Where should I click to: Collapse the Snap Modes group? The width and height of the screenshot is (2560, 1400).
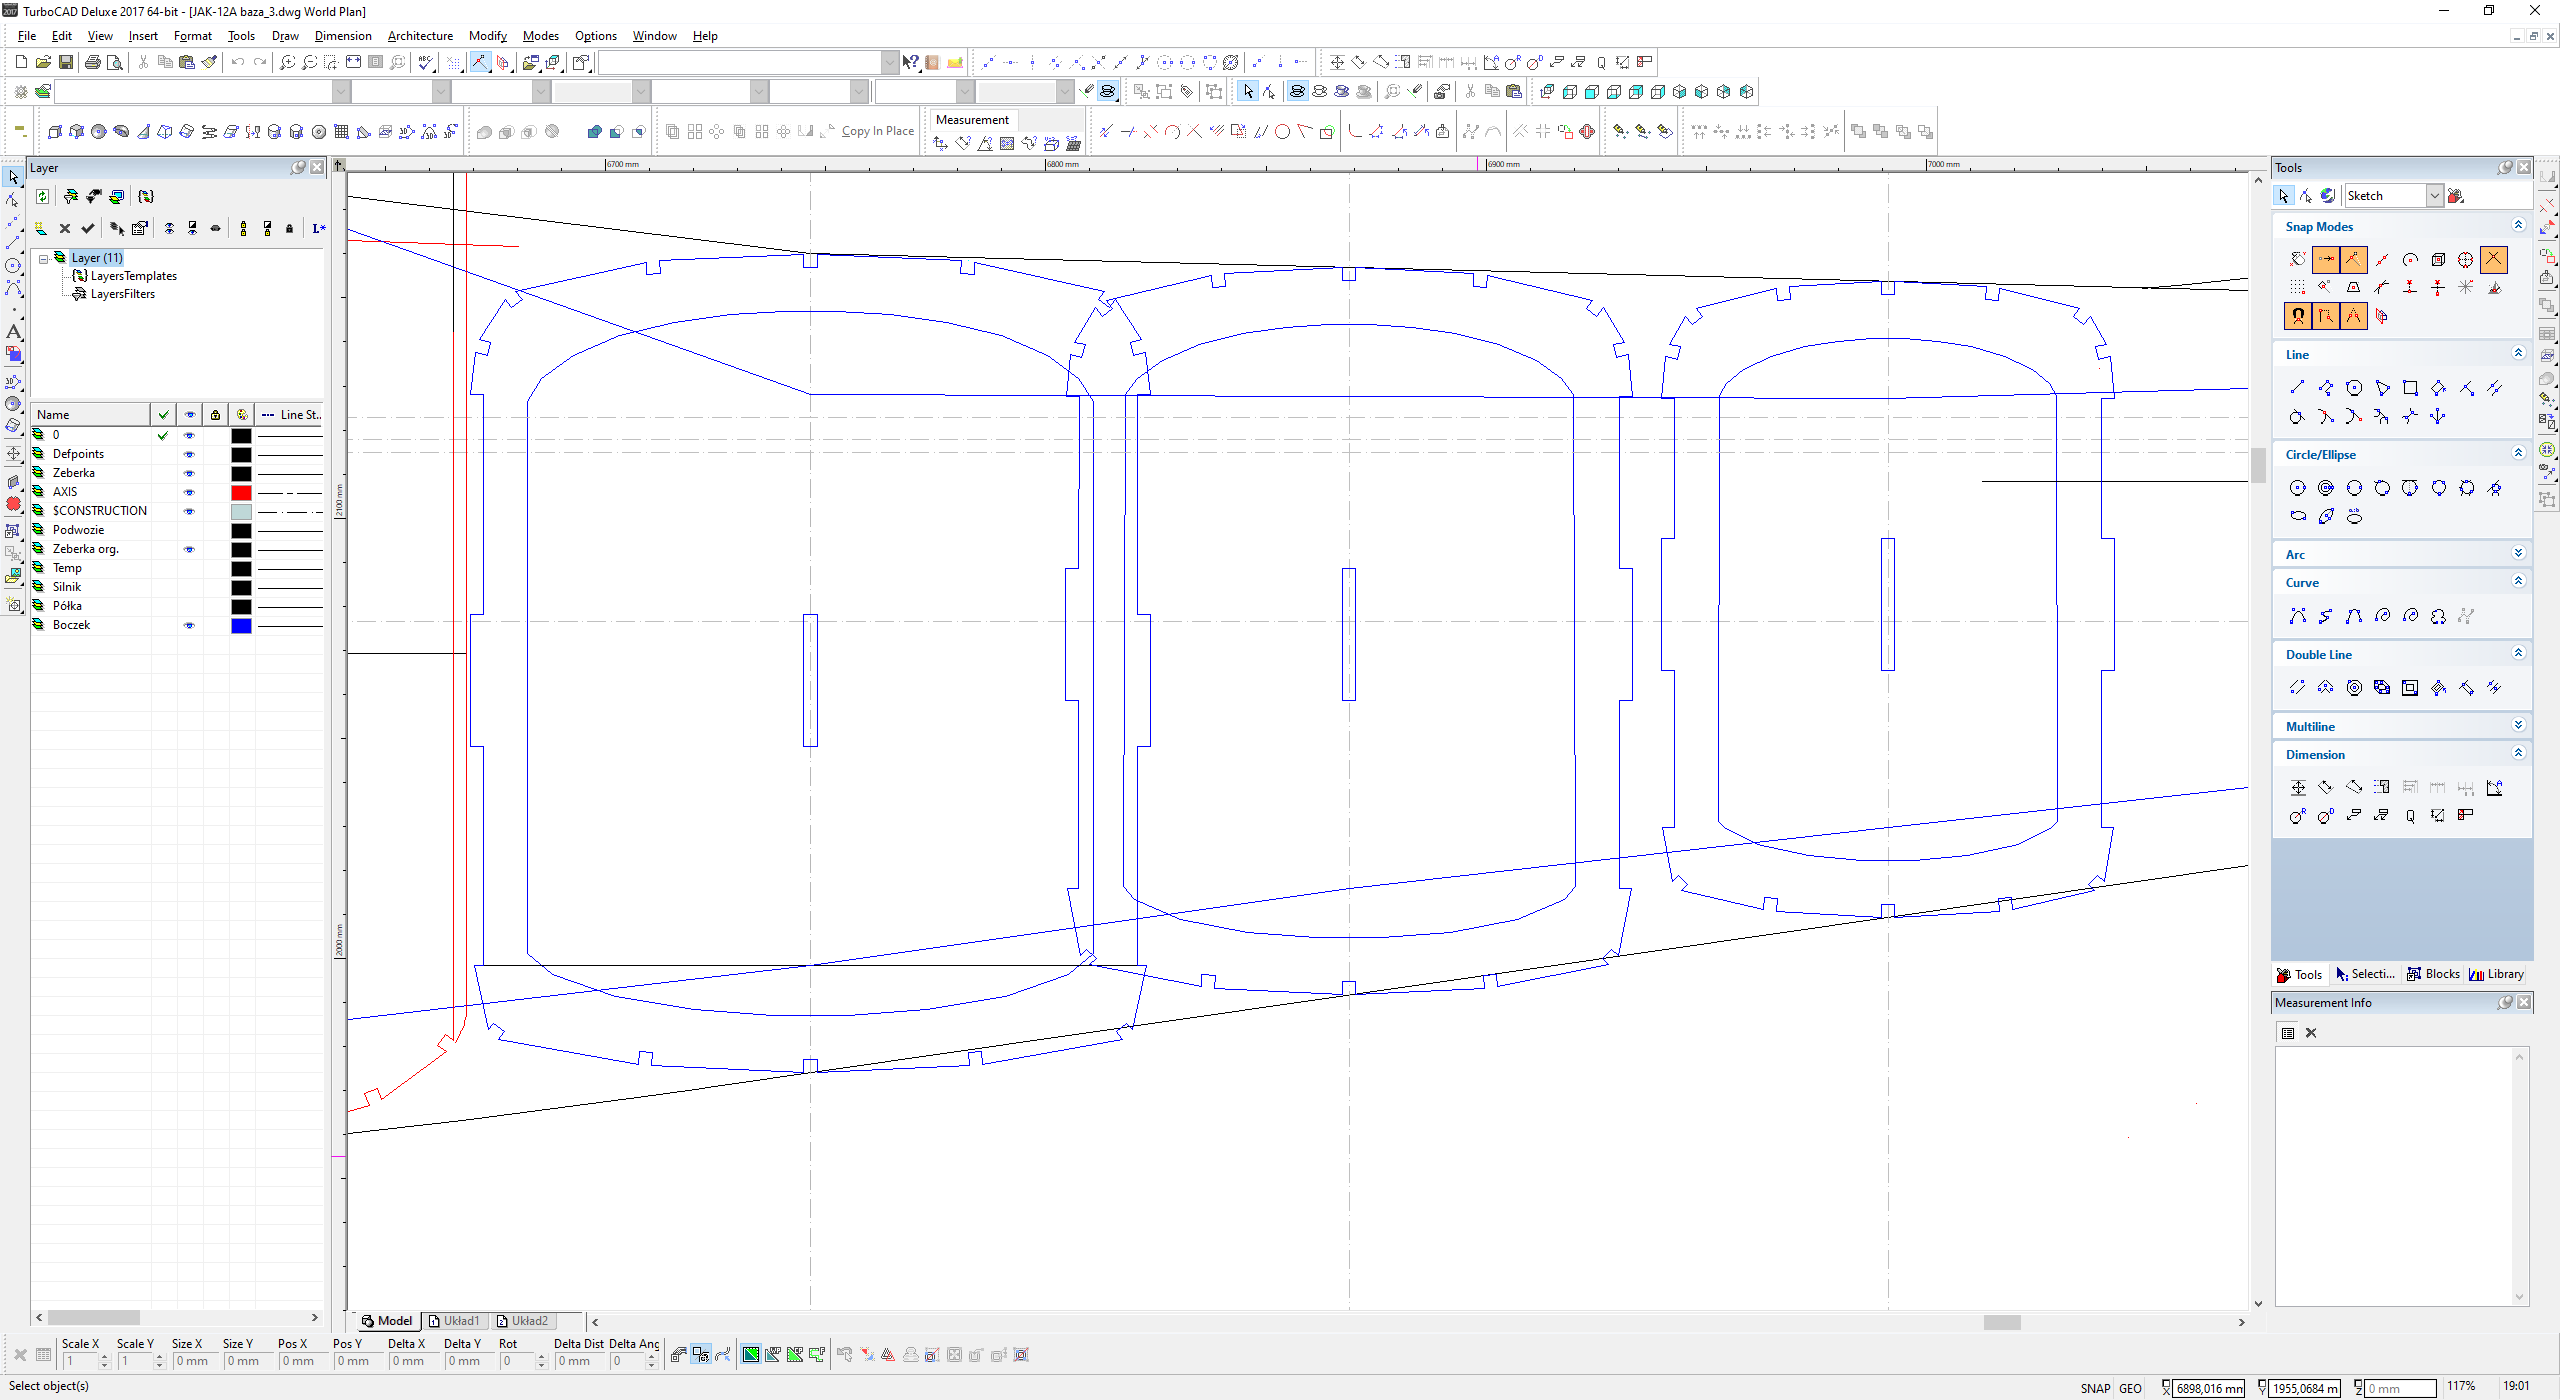pyautogui.click(x=2518, y=226)
